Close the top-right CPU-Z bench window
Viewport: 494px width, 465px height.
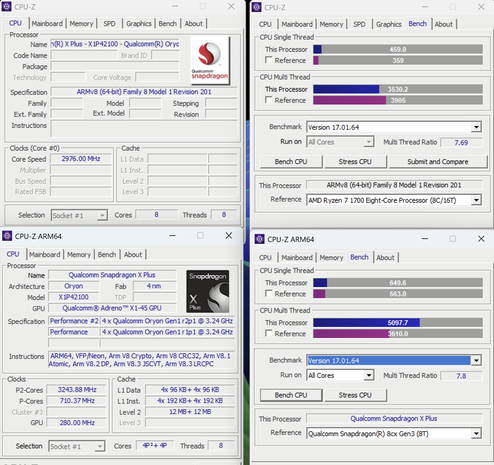pyautogui.click(x=481, y=7)
